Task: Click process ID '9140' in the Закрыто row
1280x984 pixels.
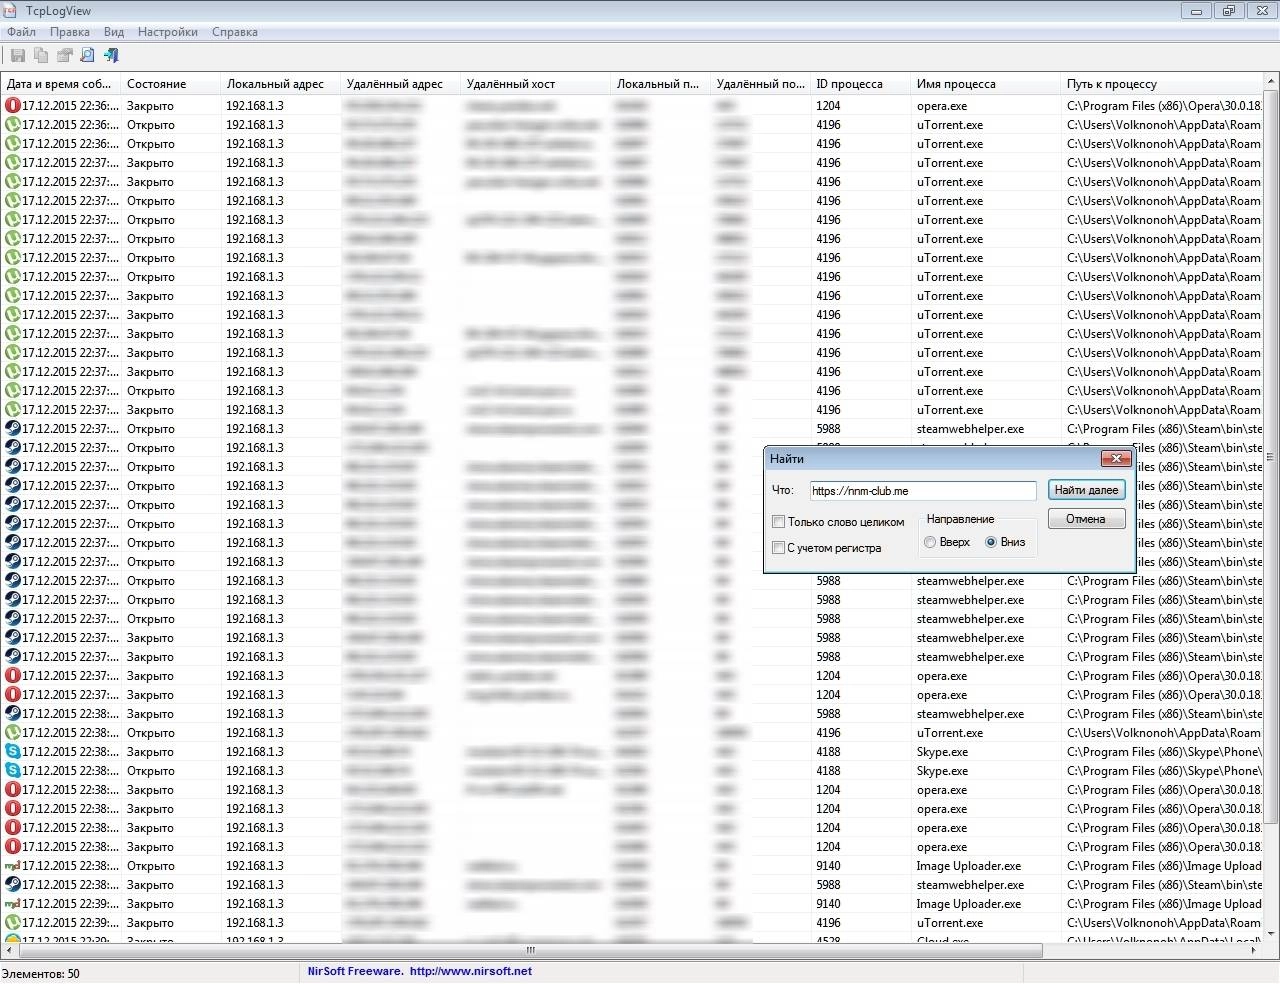Action: pos(828,904)
